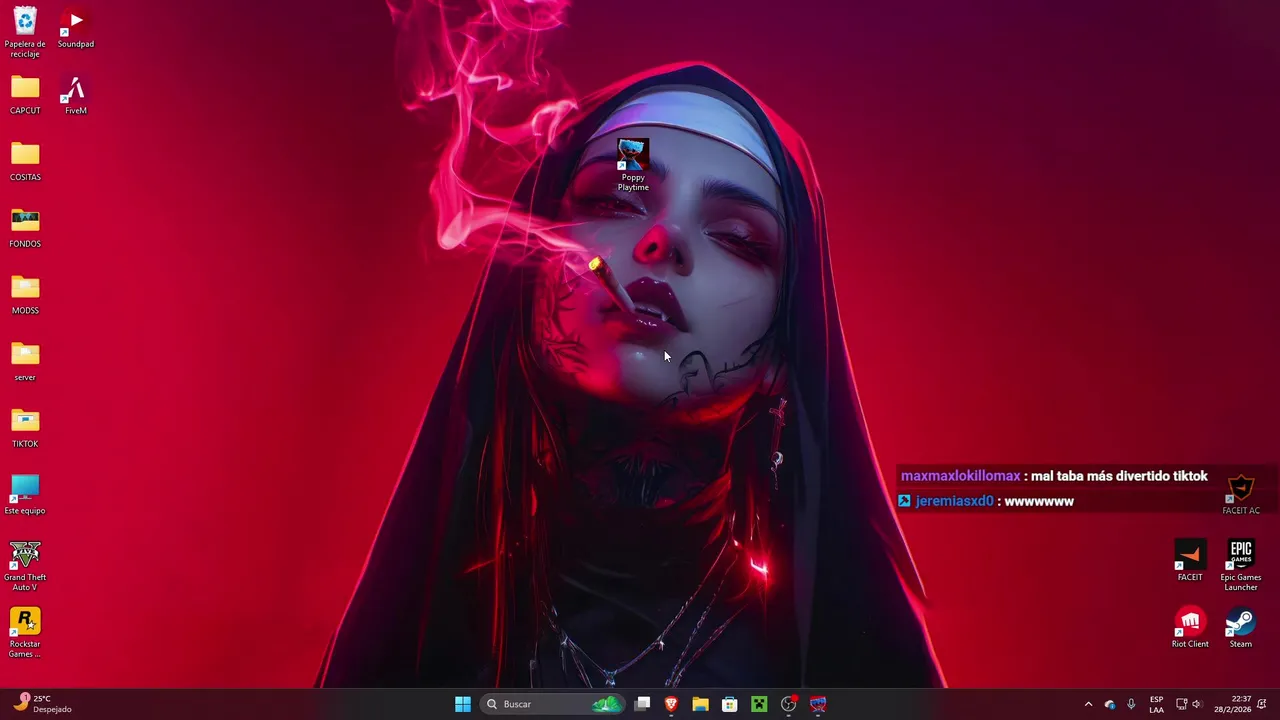Click chat message "mal taba más divertido tiktok"
1280x720 pixels.
point(1119,477)
